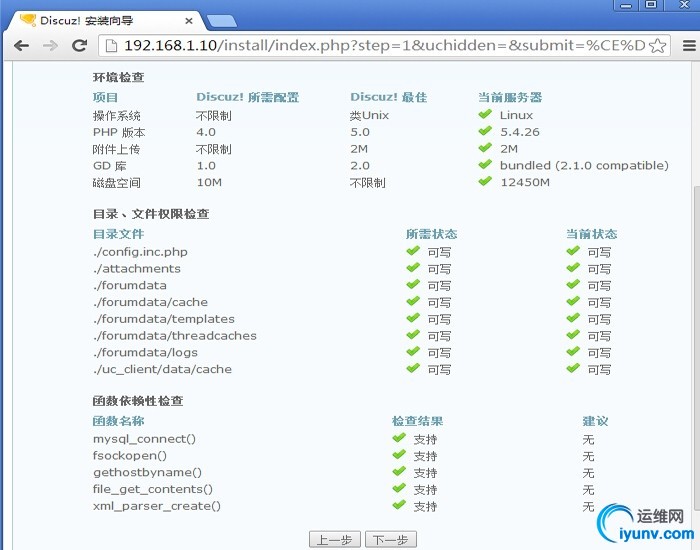The image size is (700, 550).
Task: Click the 操作系统 row label
Action: [x=117, y=116]
